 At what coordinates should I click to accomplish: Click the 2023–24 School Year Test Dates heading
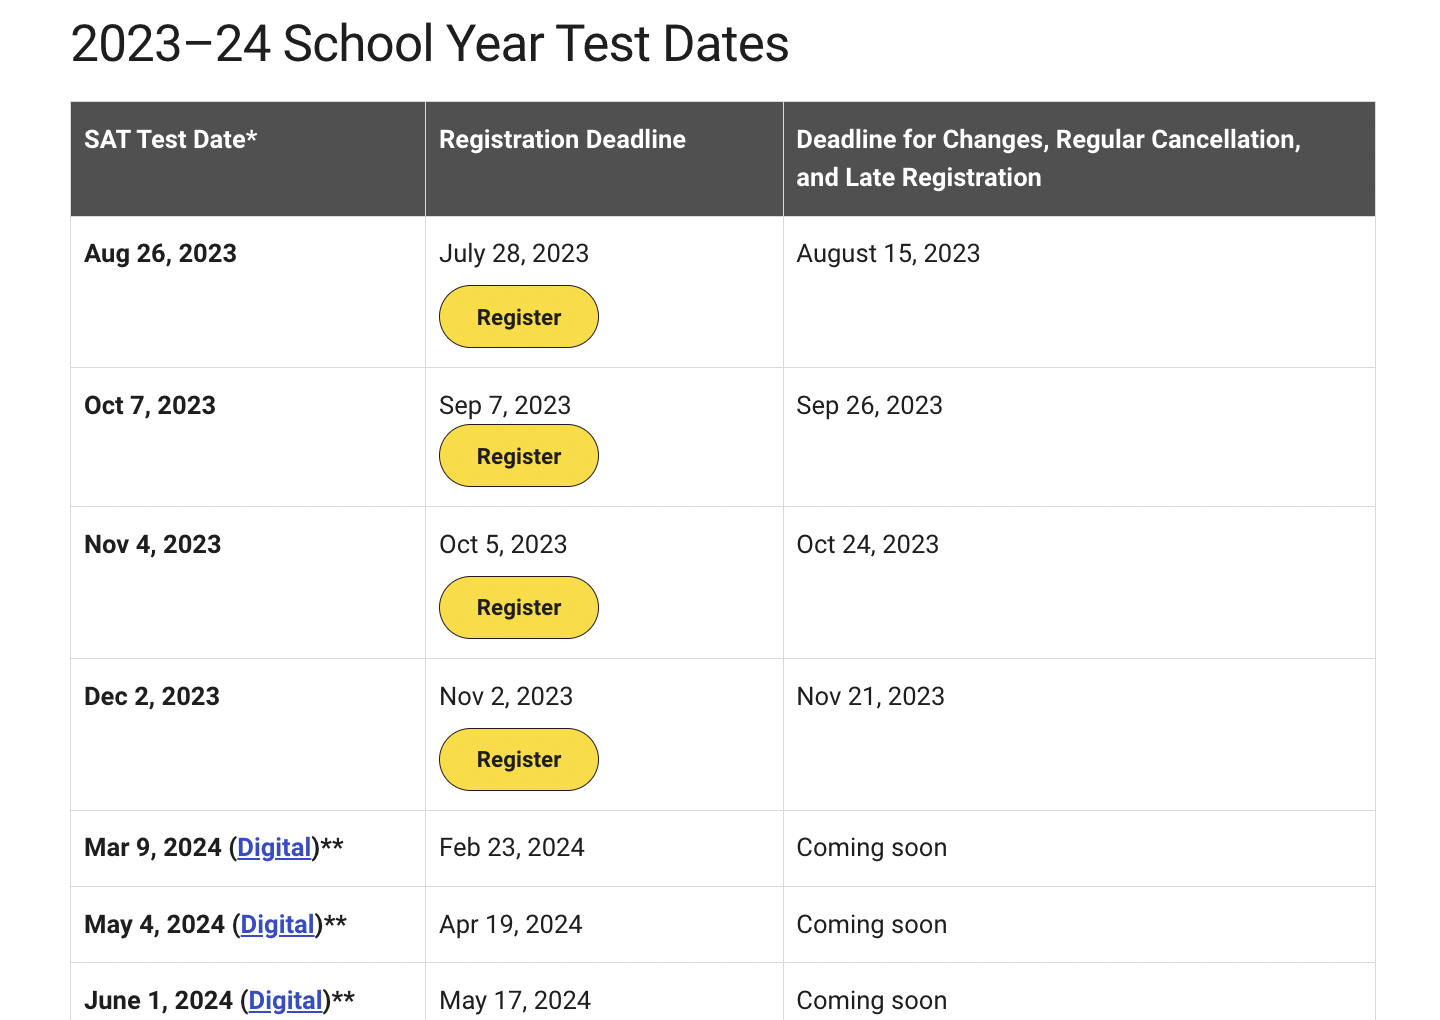429,43
